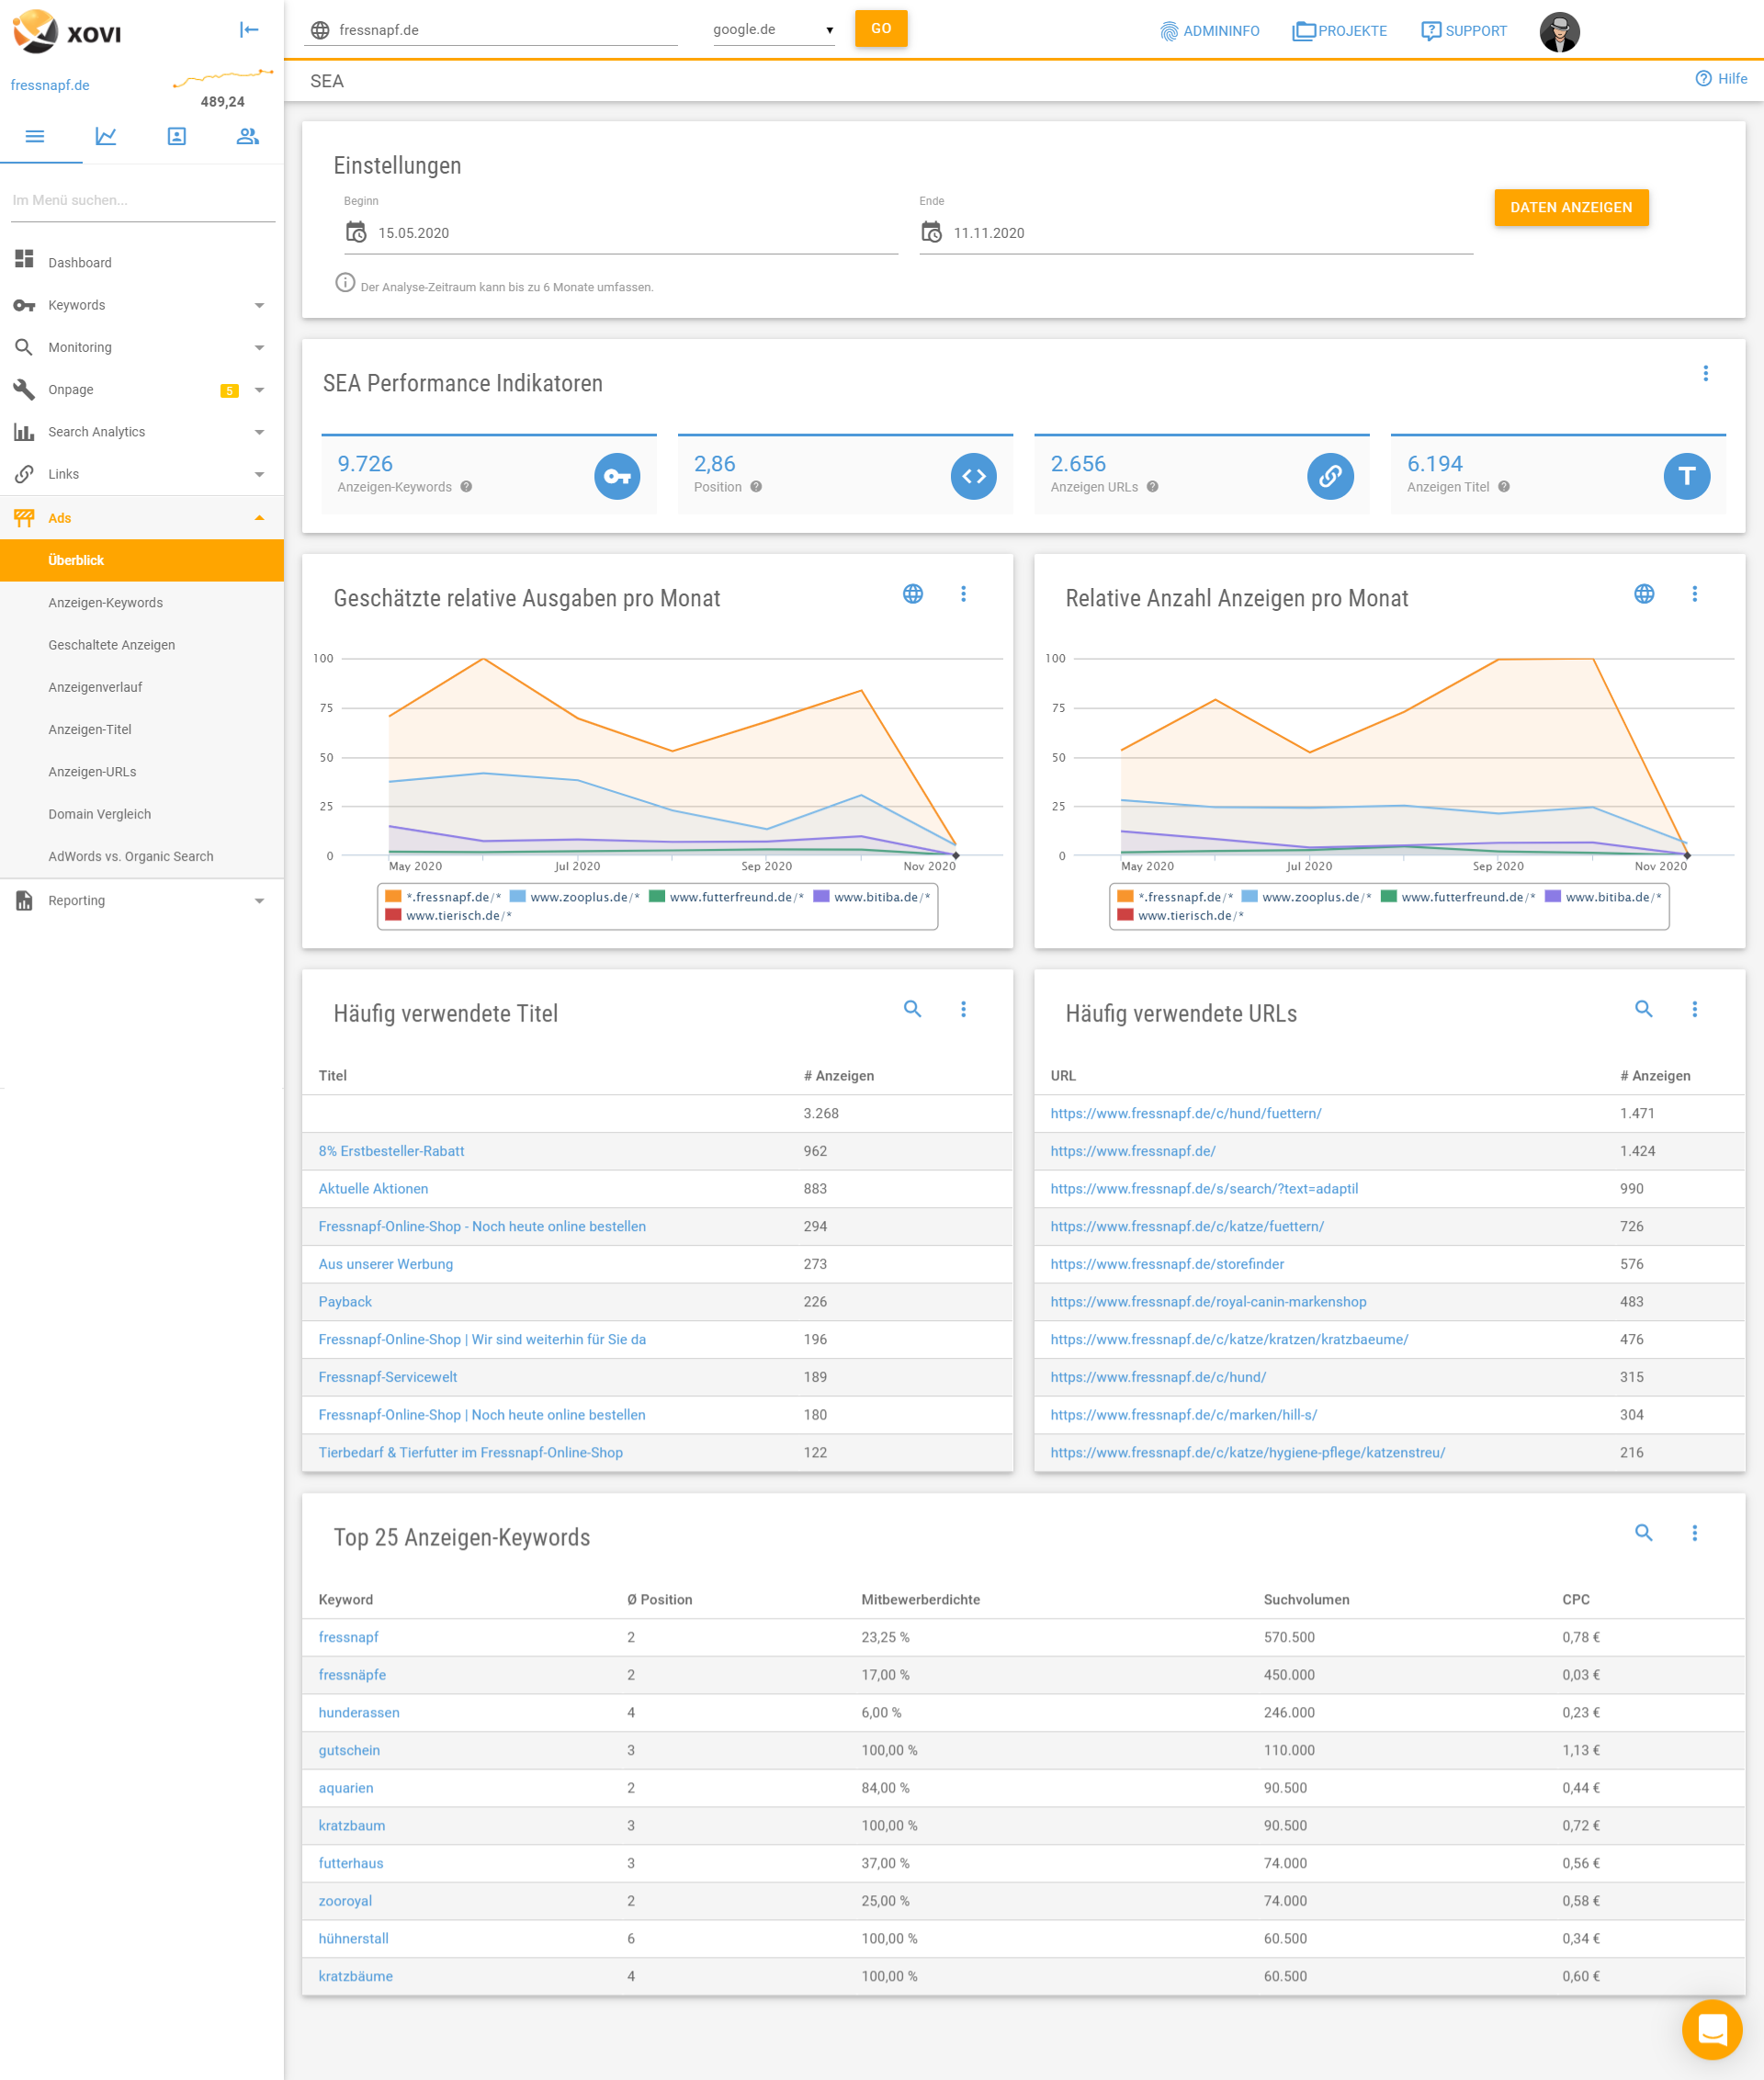Open options menu of Häufig verwendete URLs
Viewport: 1764px width, 2080px height.
pos(1695,1009)
